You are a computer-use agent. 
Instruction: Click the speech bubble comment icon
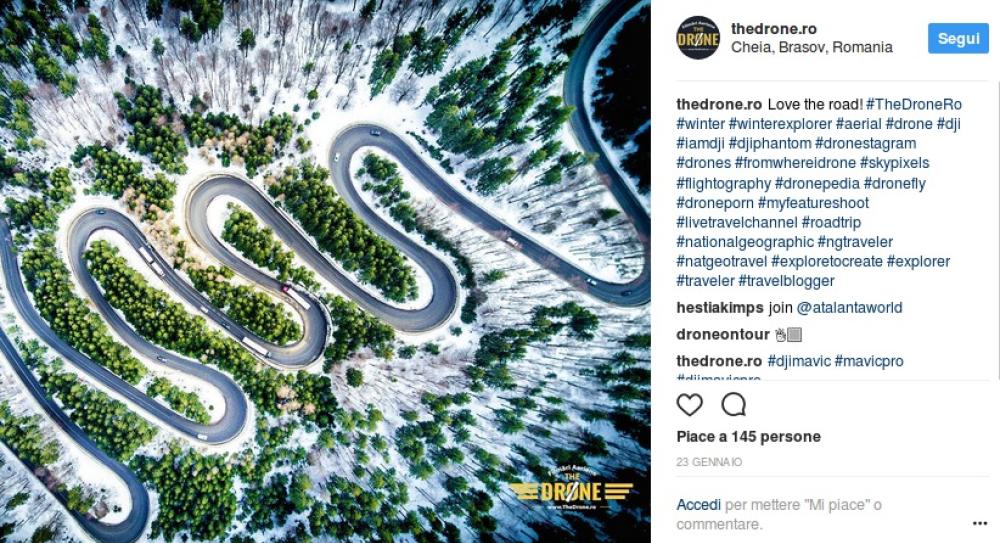click(733, 405)
